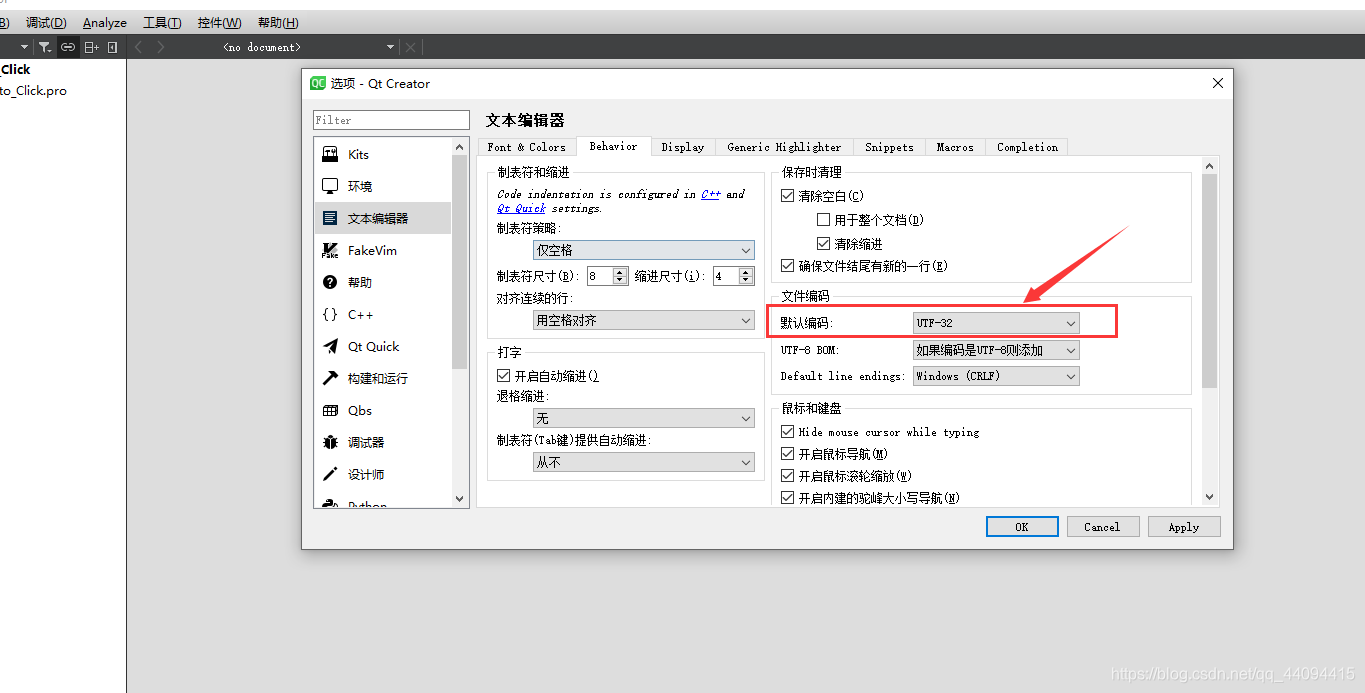This screenshot has width=1365, height=693.
Task: Toggle 确保文件结尾有新的一行 checkbox
Action: [788, 266]
